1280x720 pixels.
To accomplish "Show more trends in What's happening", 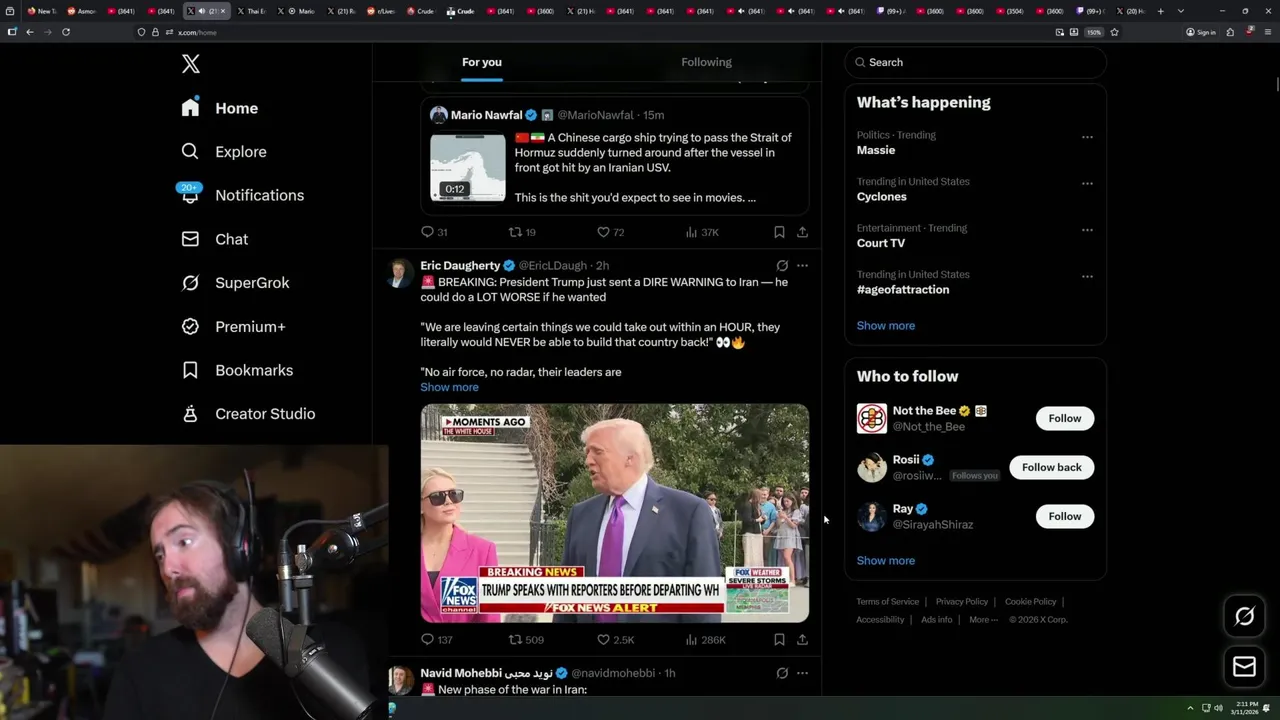I will tap(885, 326).
